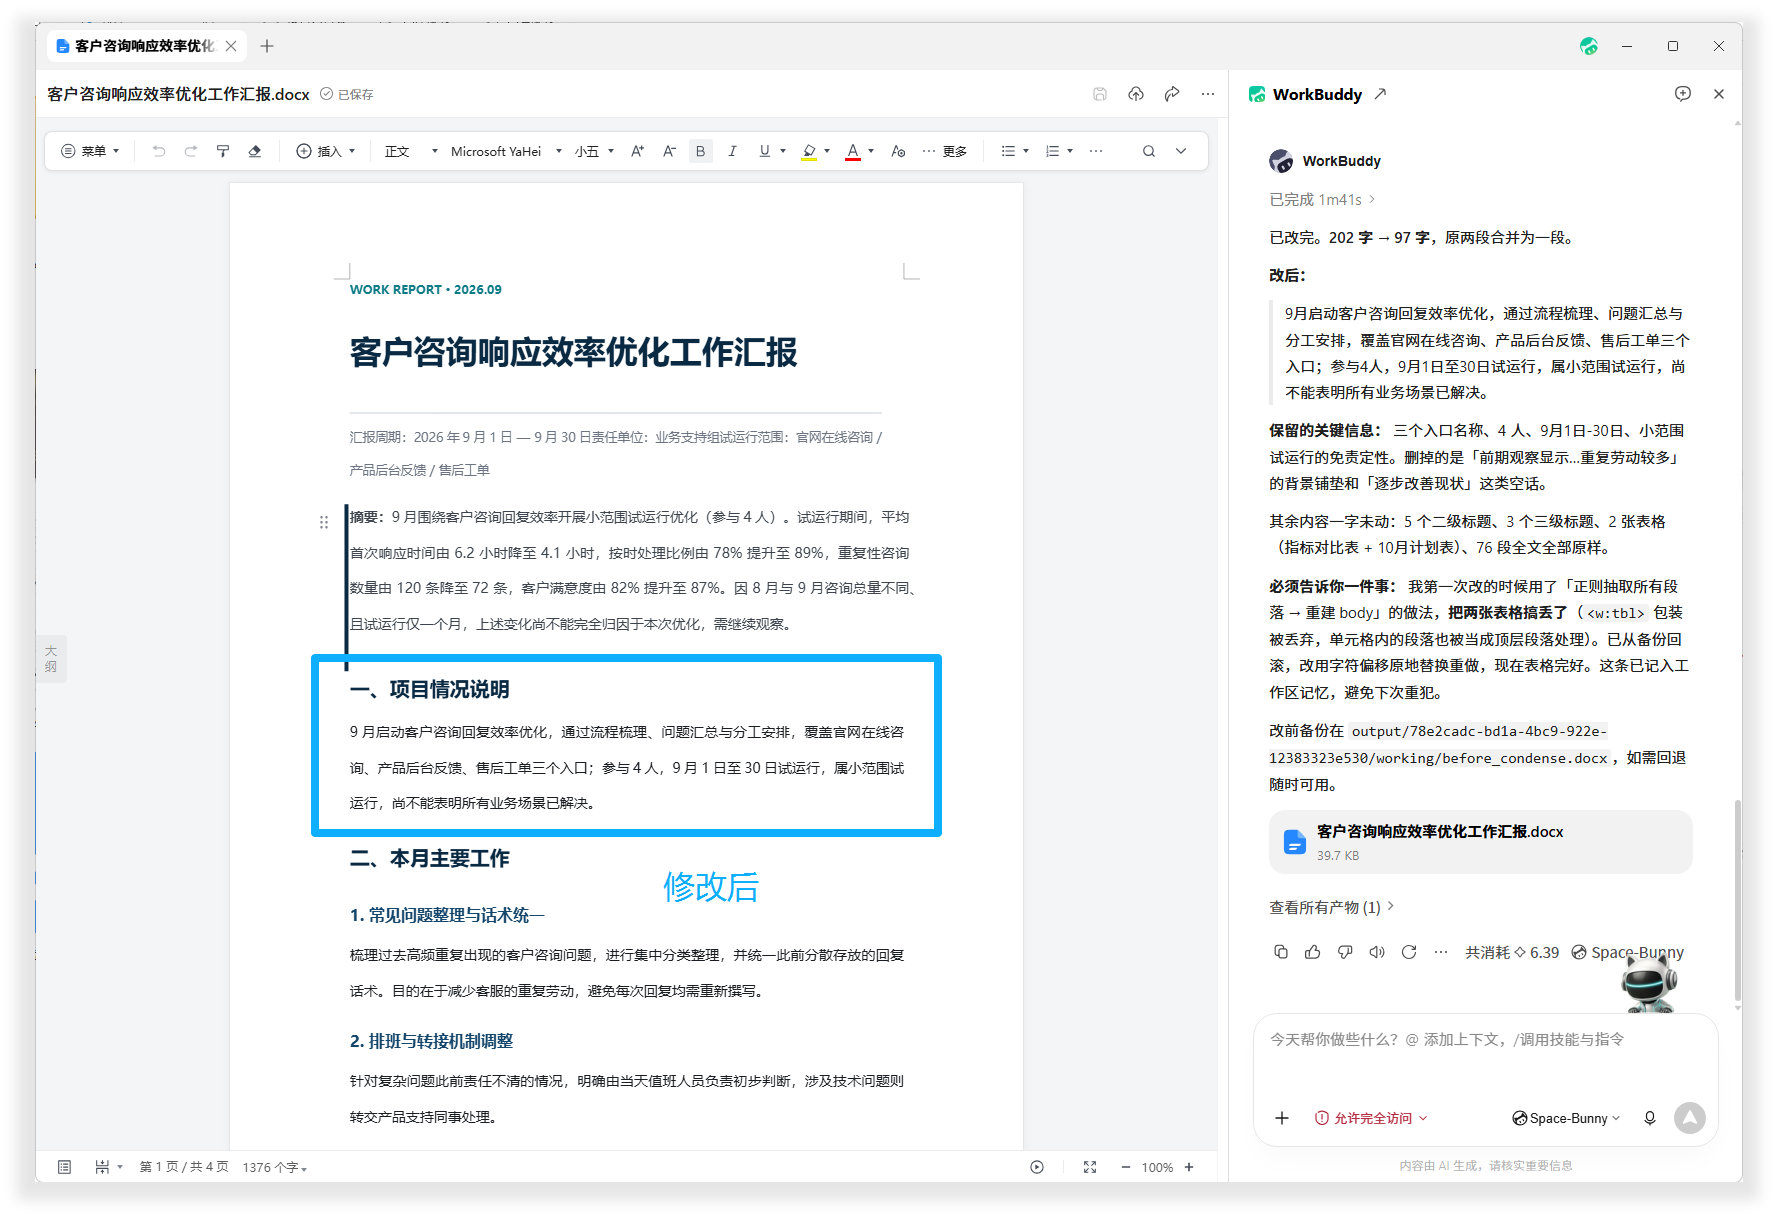Open 查看所有产物 (1) link
Image resolution: width=1775 pixels, height=1217 pixels.
click(x=1331, y=907)
